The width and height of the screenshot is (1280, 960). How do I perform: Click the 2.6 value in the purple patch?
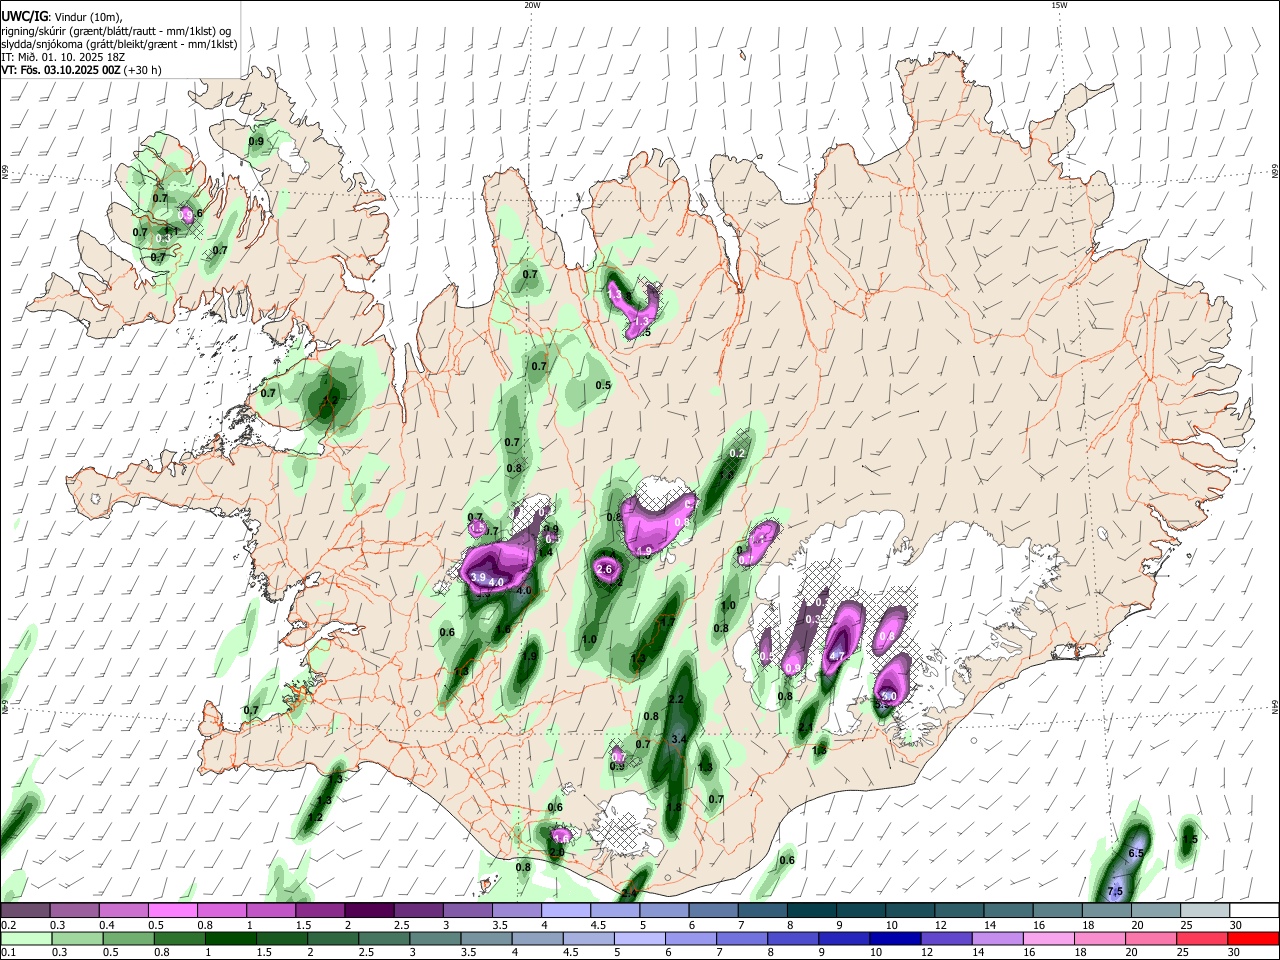click(604, 569)
